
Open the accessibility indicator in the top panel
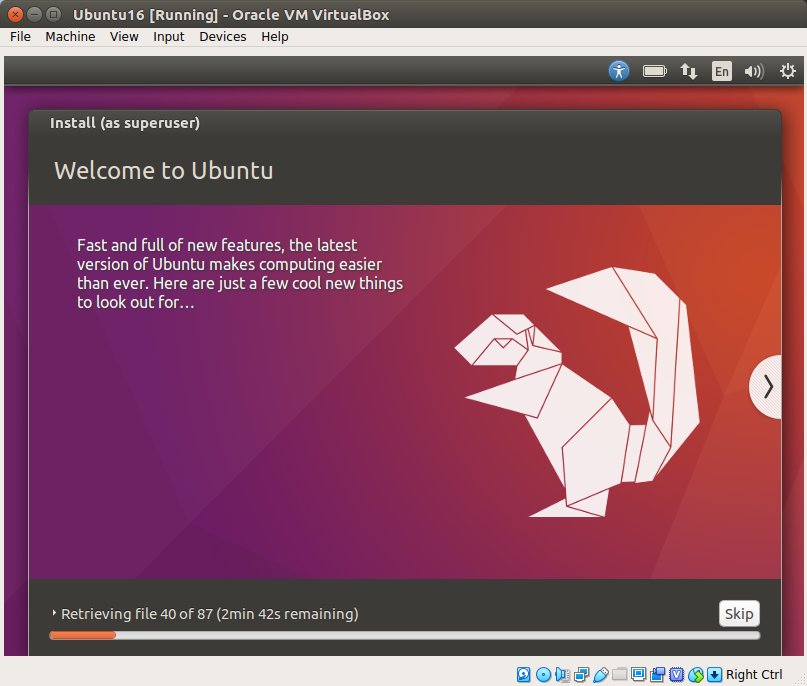click(x=619, y=71)
